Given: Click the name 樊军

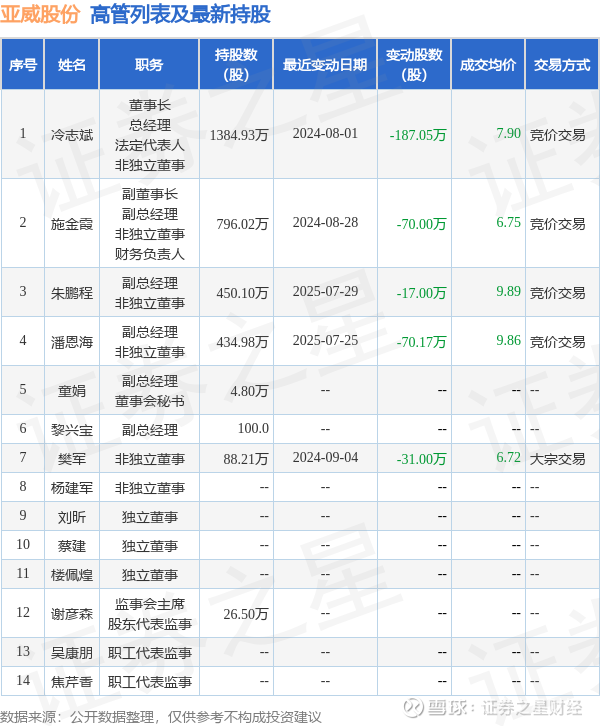Looking at the screenshot, I should click(72, 459).
